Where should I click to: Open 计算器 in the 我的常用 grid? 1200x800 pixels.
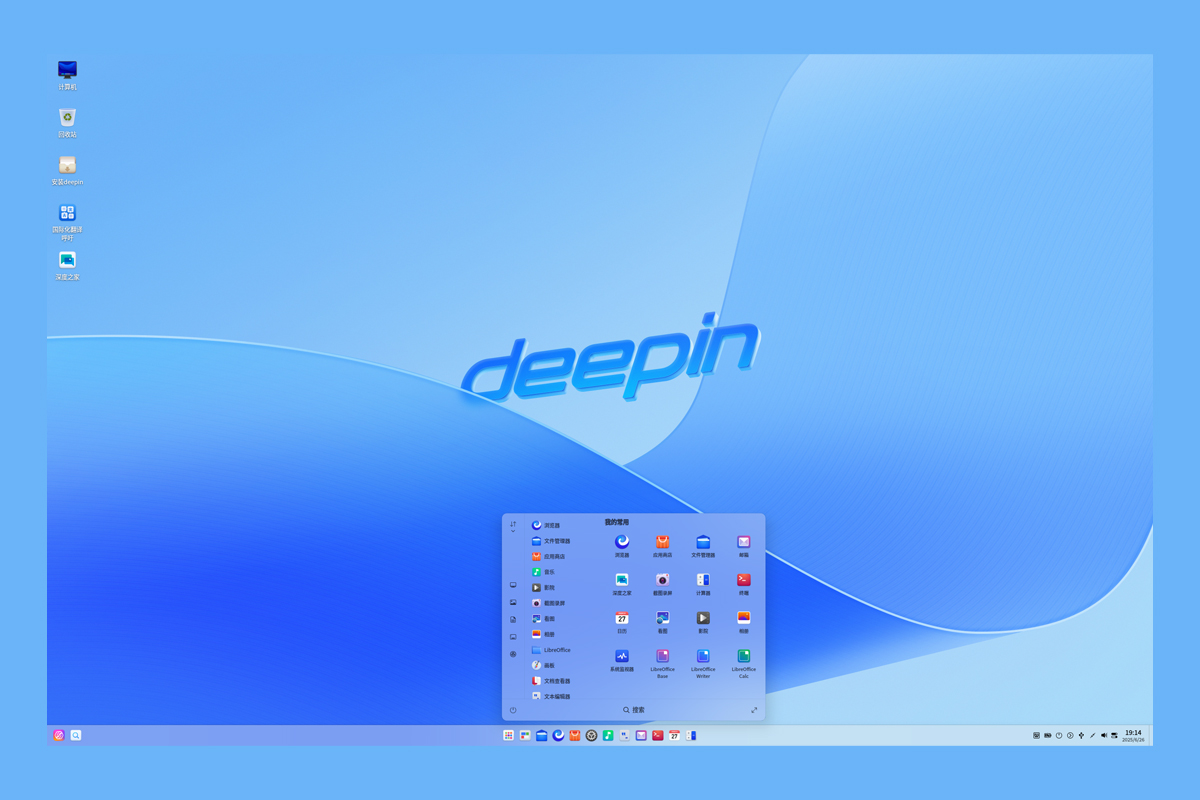pyautogui.click(x=703, y=583)
